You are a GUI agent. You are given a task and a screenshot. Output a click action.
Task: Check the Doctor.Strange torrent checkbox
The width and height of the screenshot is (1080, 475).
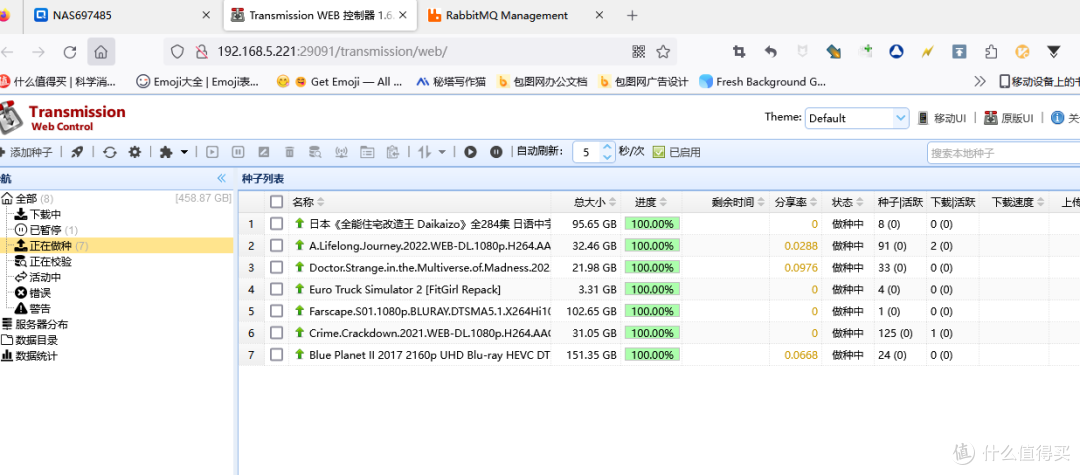[276, 267]
